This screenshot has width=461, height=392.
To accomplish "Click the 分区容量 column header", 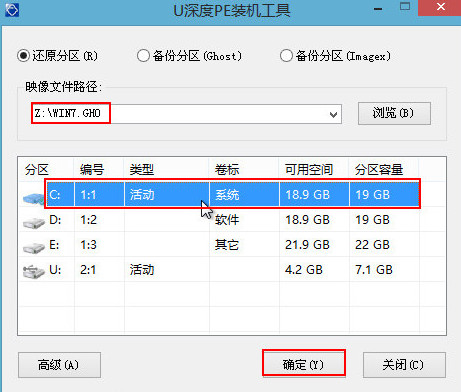I will coord(379,170).
